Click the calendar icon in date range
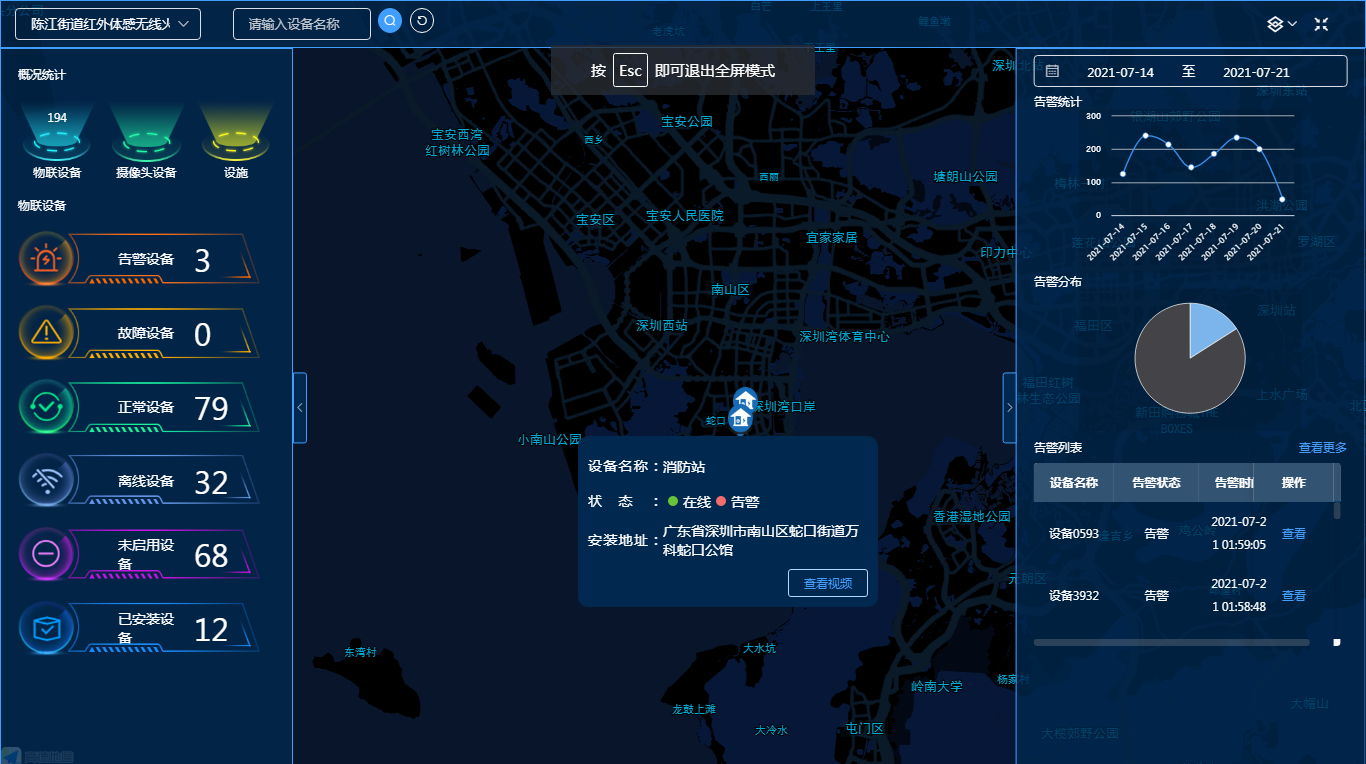1366x764 pixels. (1052, 72)
